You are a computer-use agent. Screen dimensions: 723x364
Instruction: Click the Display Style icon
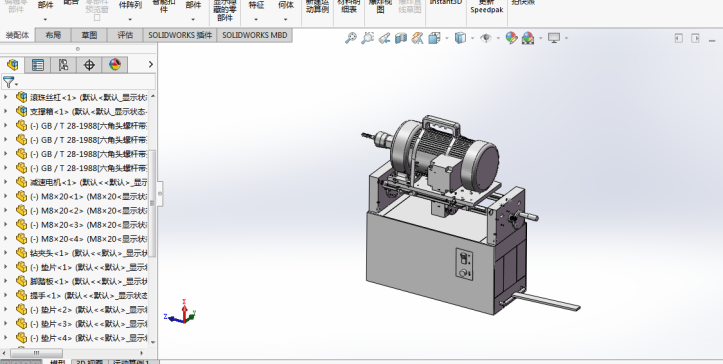click(460, 38)
